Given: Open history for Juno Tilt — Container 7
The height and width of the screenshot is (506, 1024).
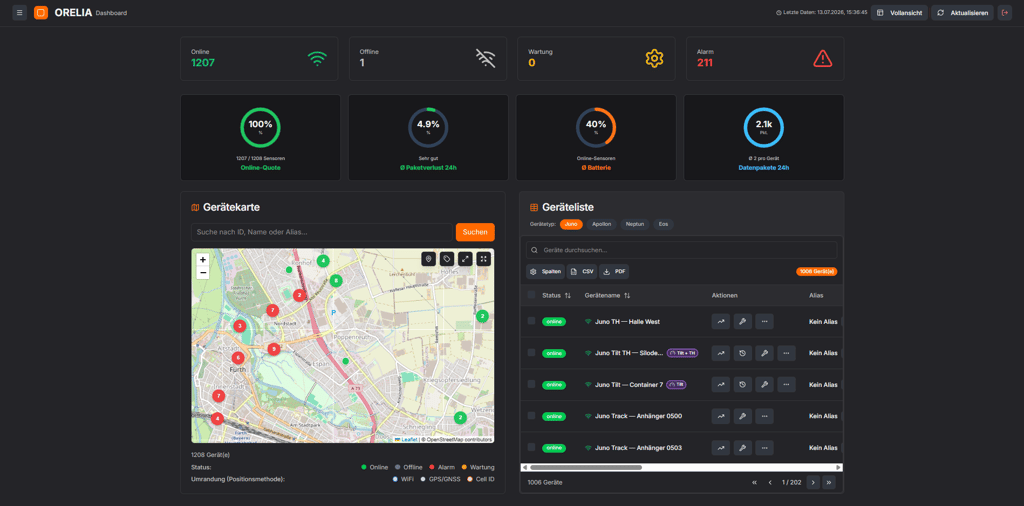Looking at the screenshot, I should (743, 385).
